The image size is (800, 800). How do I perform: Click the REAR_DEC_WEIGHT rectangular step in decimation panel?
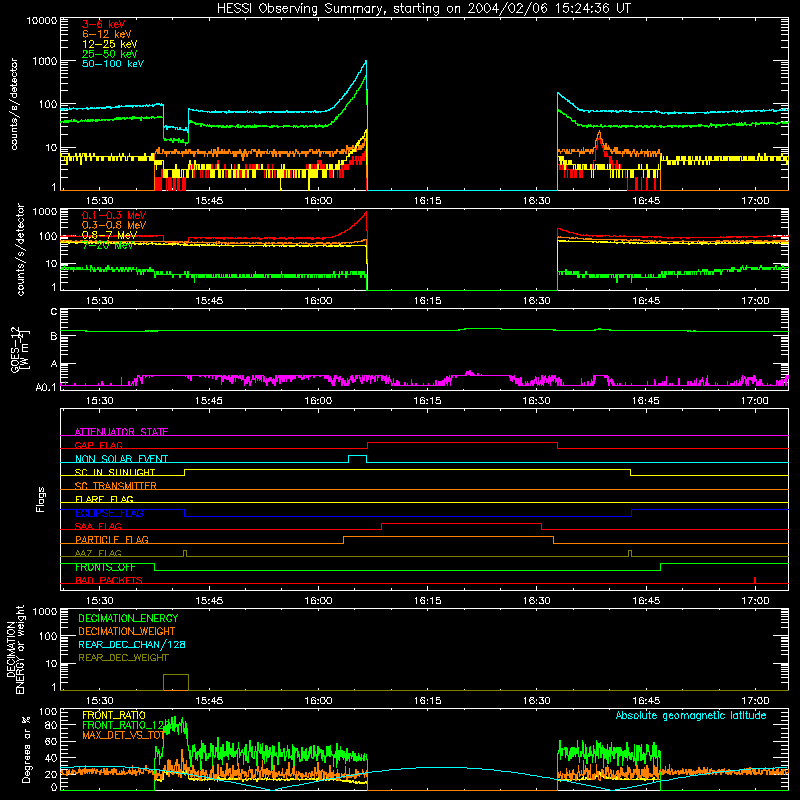176,682
